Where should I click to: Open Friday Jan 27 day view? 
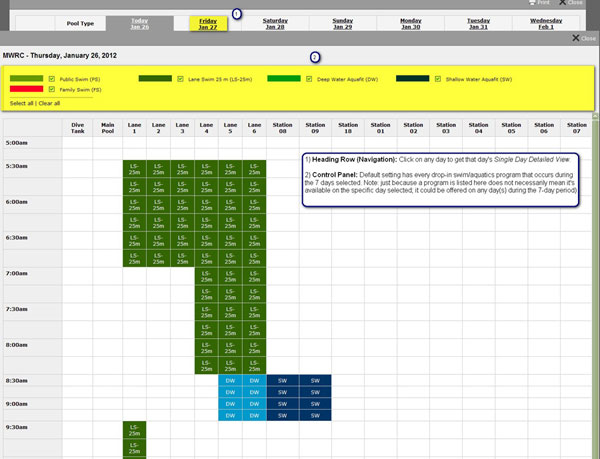pyautogui.click(x=208, y=23)
